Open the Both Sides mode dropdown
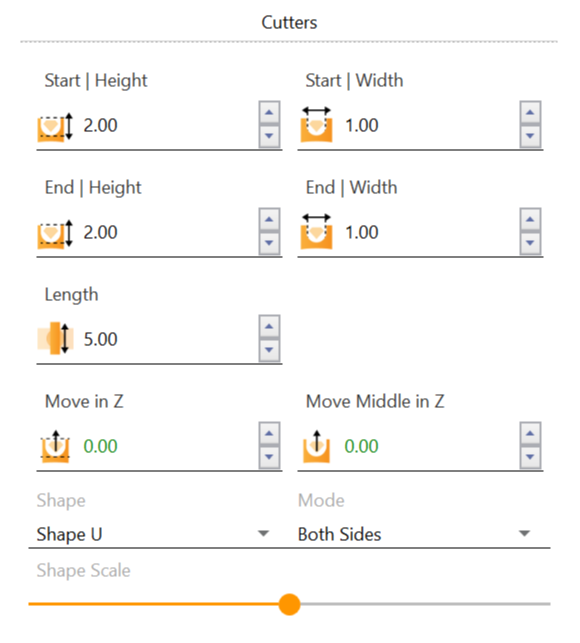This screenshot has width=580, height=643. [x=421, y=534]
